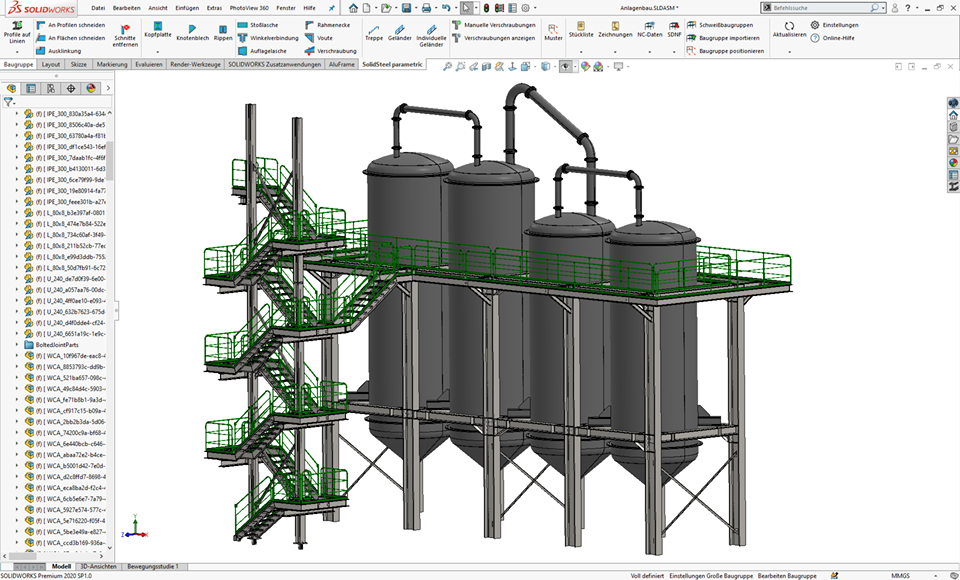960x580 pixels.
Task: Click the Treppe stair tool
Action: tap(373, 32)
